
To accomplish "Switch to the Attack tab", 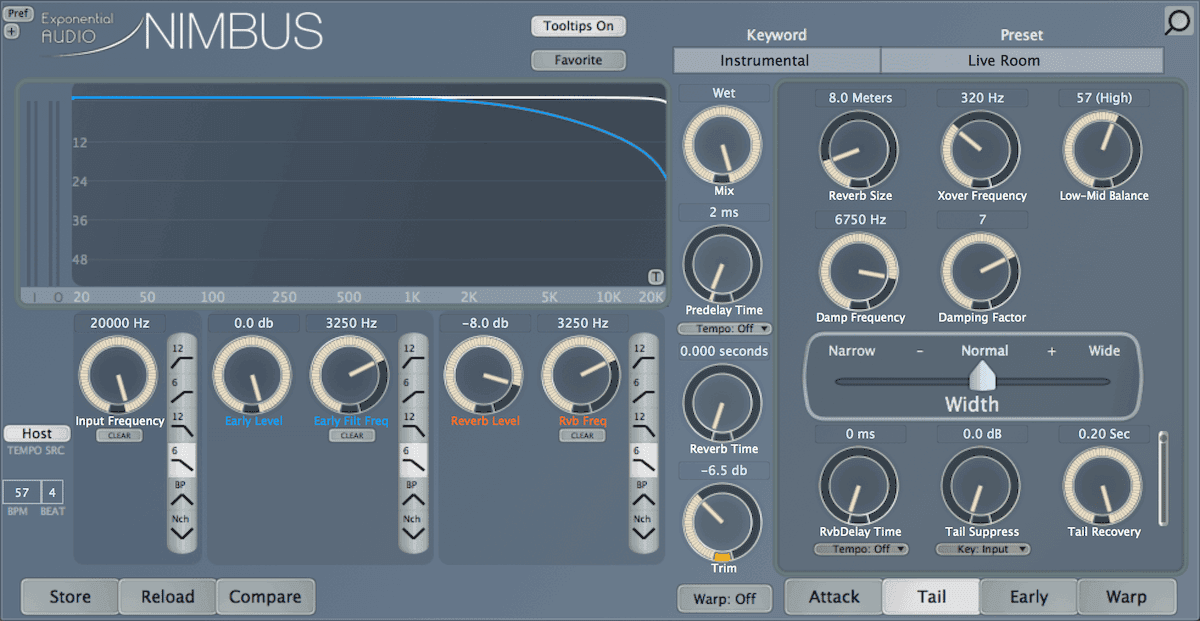I will [x=834, y=597].
